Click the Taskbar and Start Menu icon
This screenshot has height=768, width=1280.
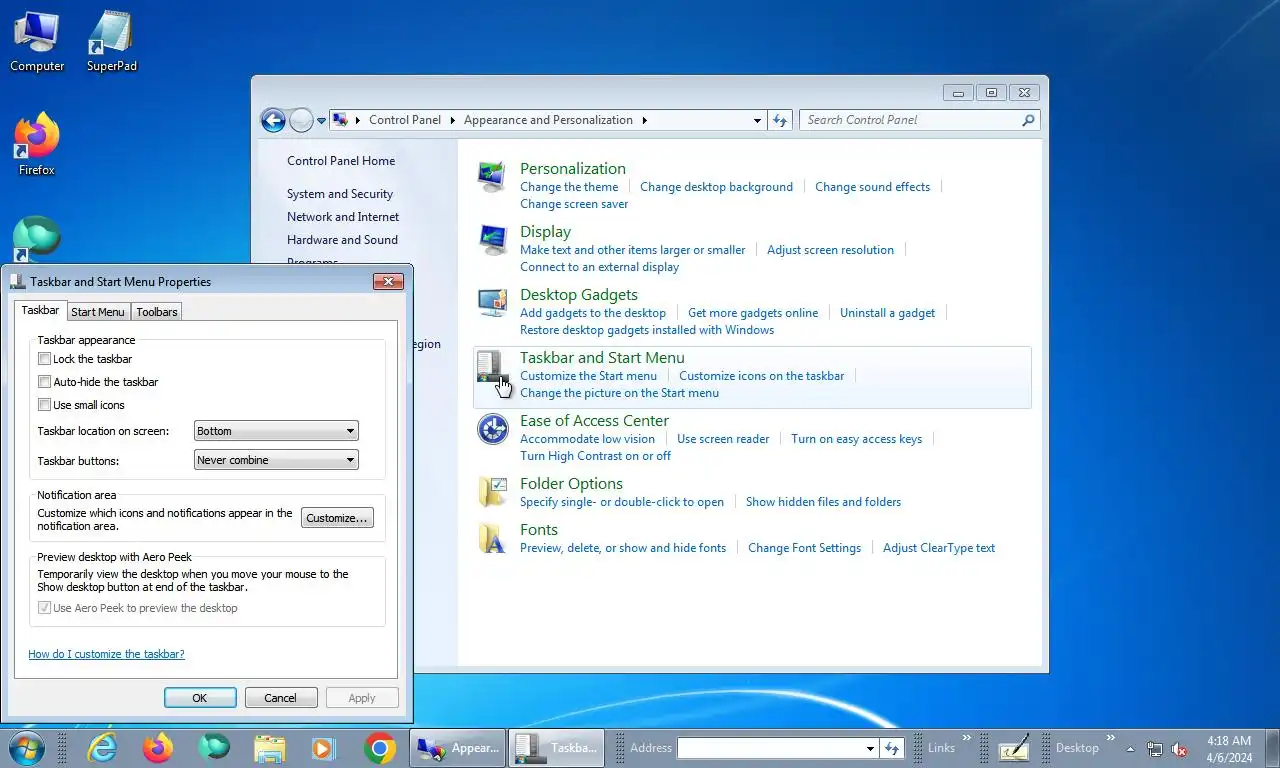tap(492, 366)
